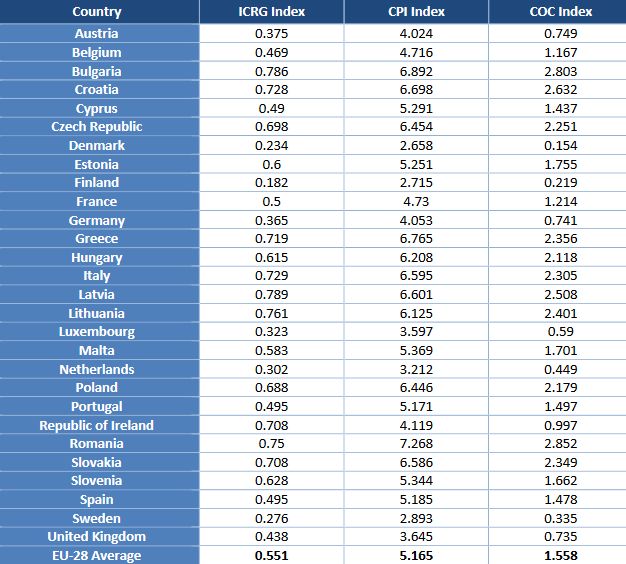This screenshot has height=564, width=626.
Task: Click the Czech Republic row label
Action: pos(97,127)
